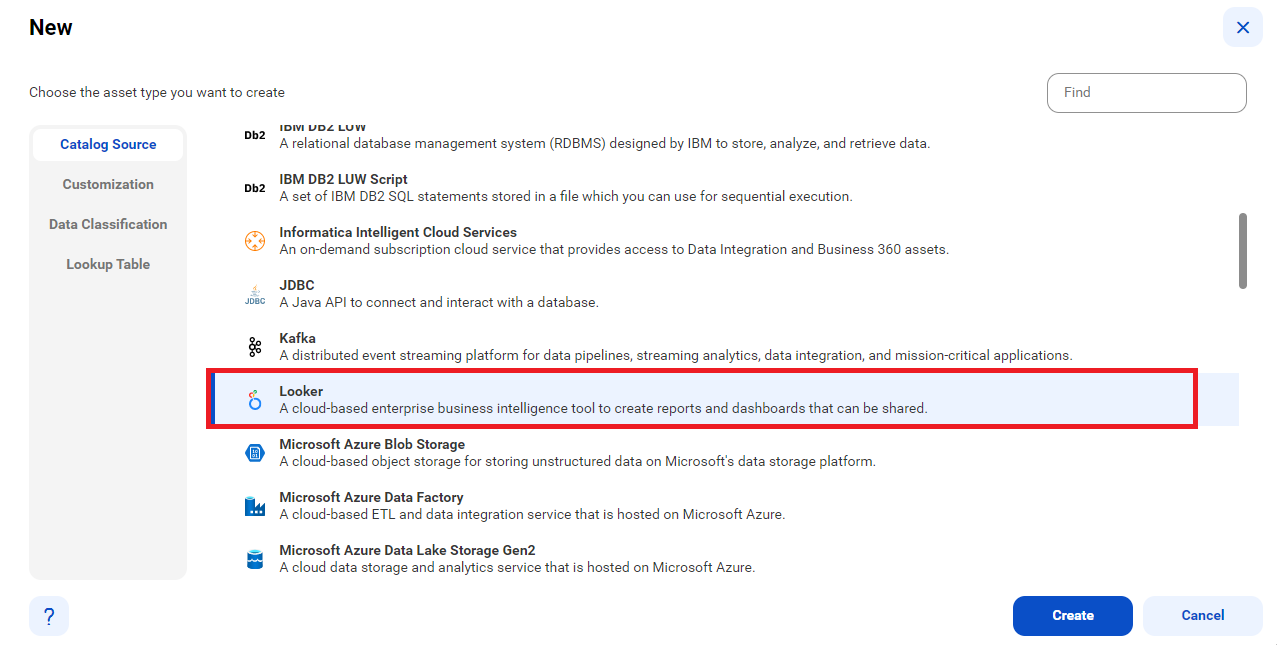
Task: Click the Azure Data Lake Storage Gen2 icon
Action: [255, 559]
